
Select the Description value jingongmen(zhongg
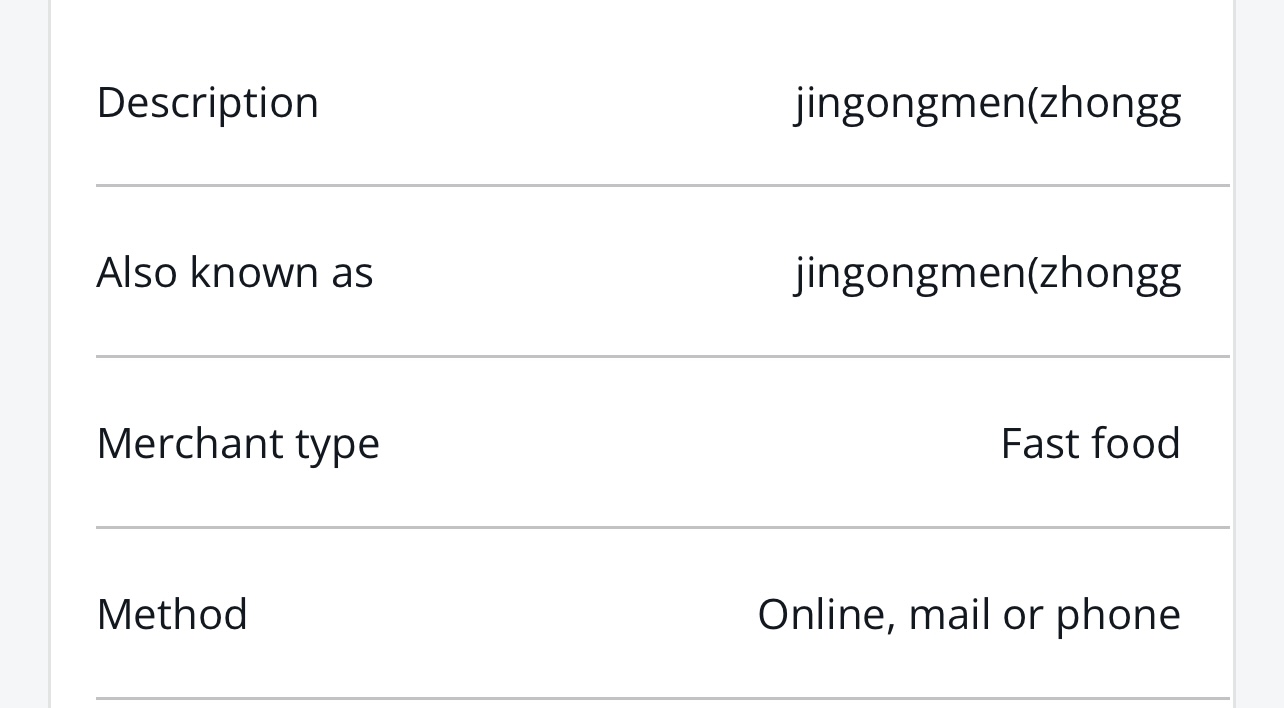tap(988, 102)
